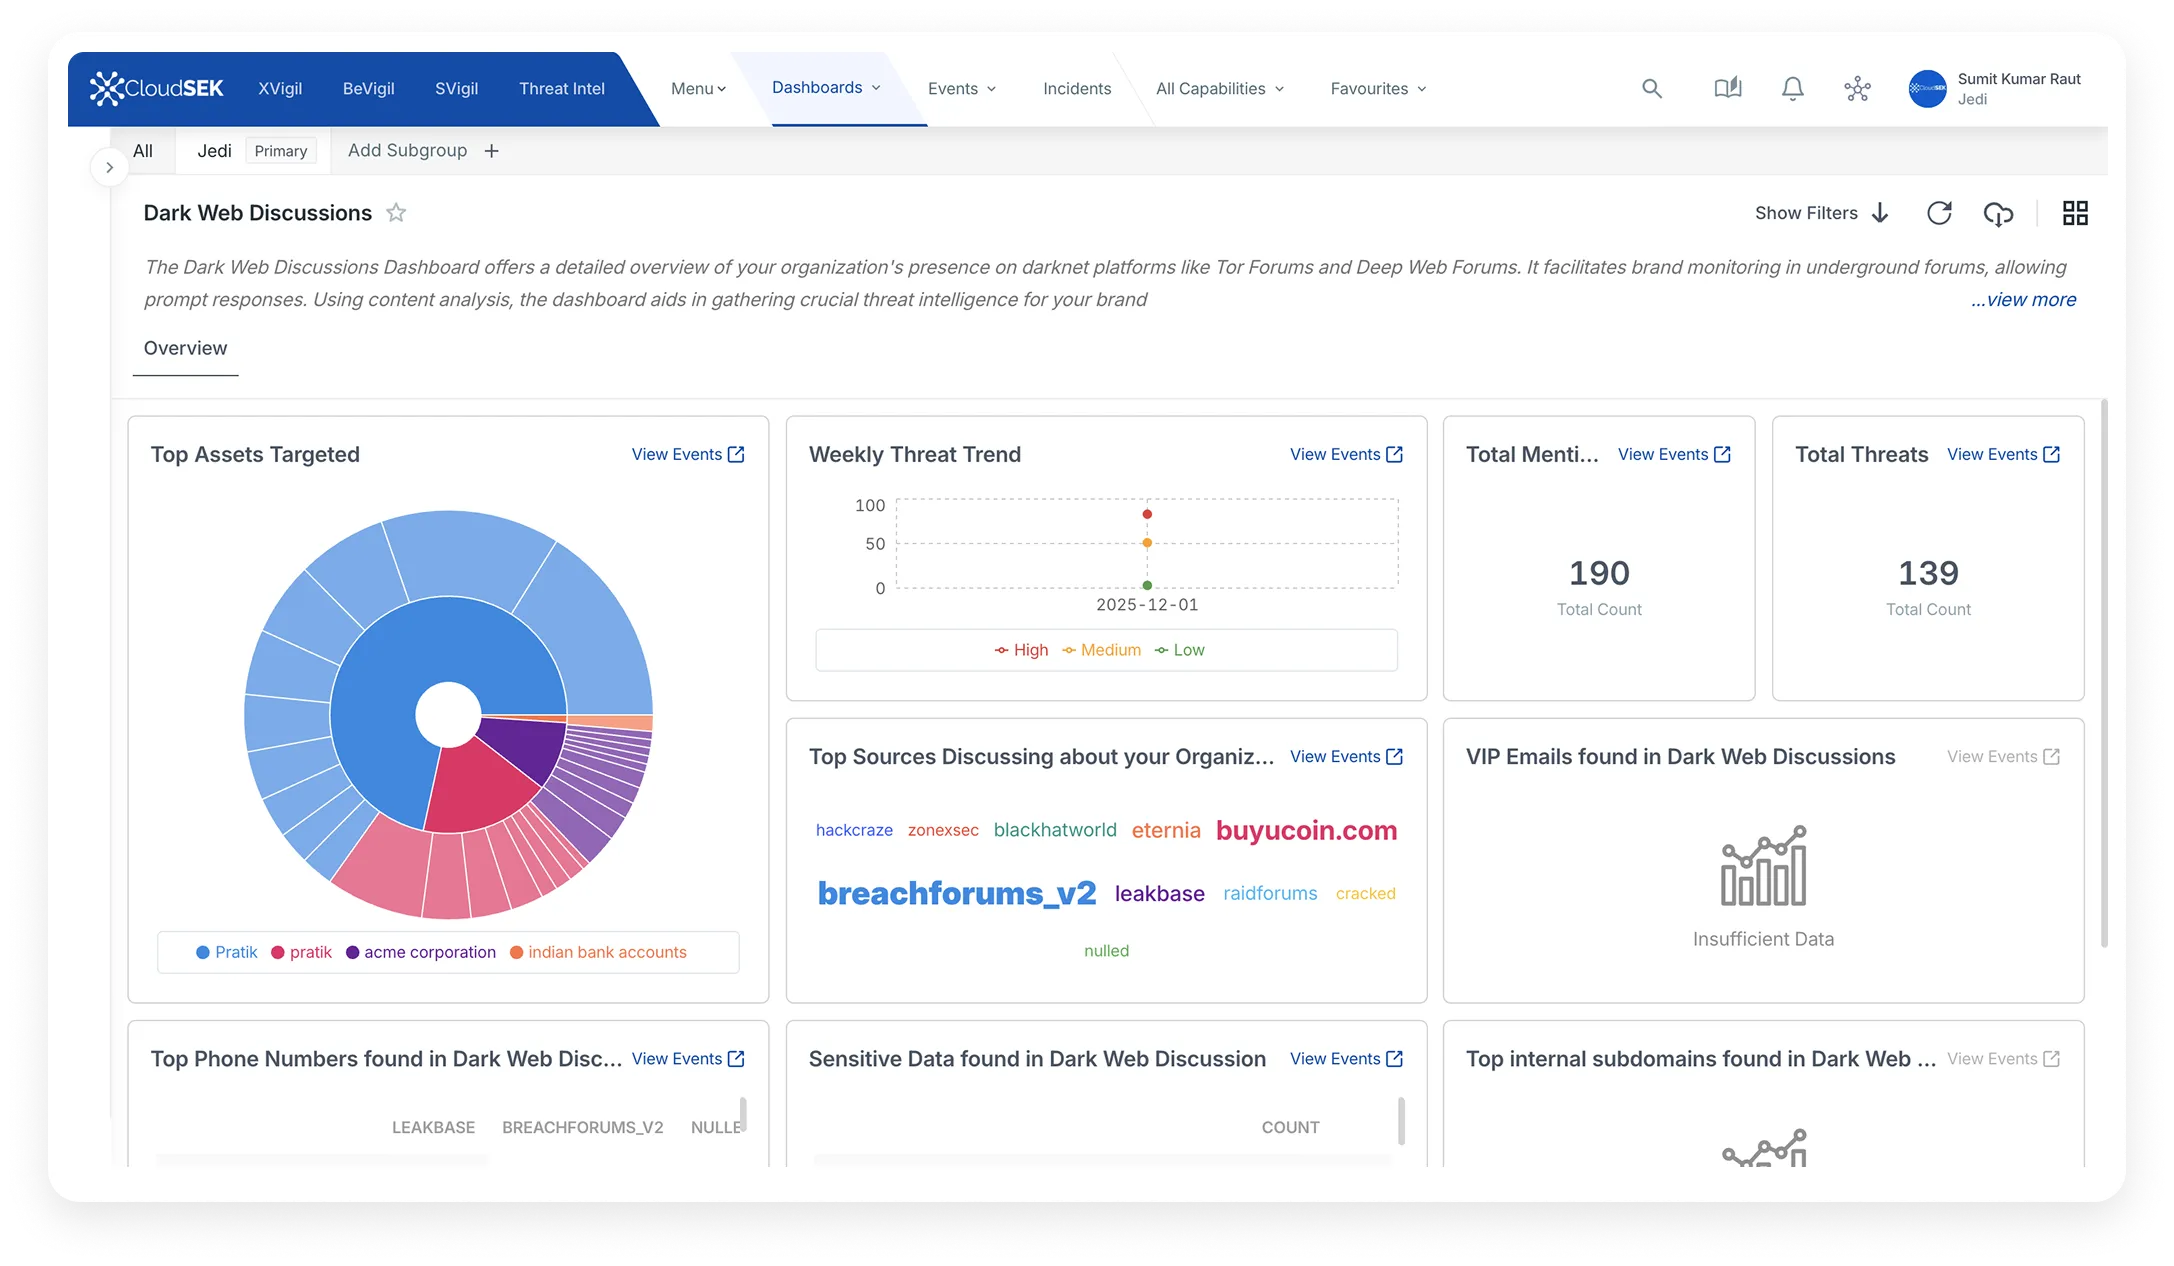Click the view more link in description
This screenshot has width=2174, height=1266.
[x=2023, y=299]
